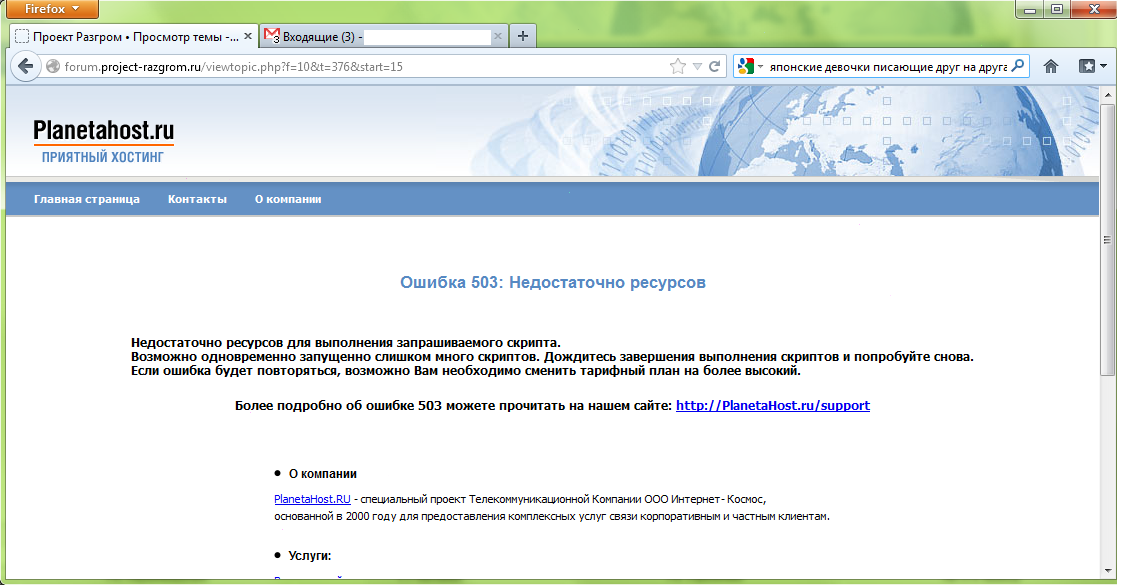Click the PlanetaHost.RU link under О компании
The height and width of the screenshot is (585, 1121).
312,499
